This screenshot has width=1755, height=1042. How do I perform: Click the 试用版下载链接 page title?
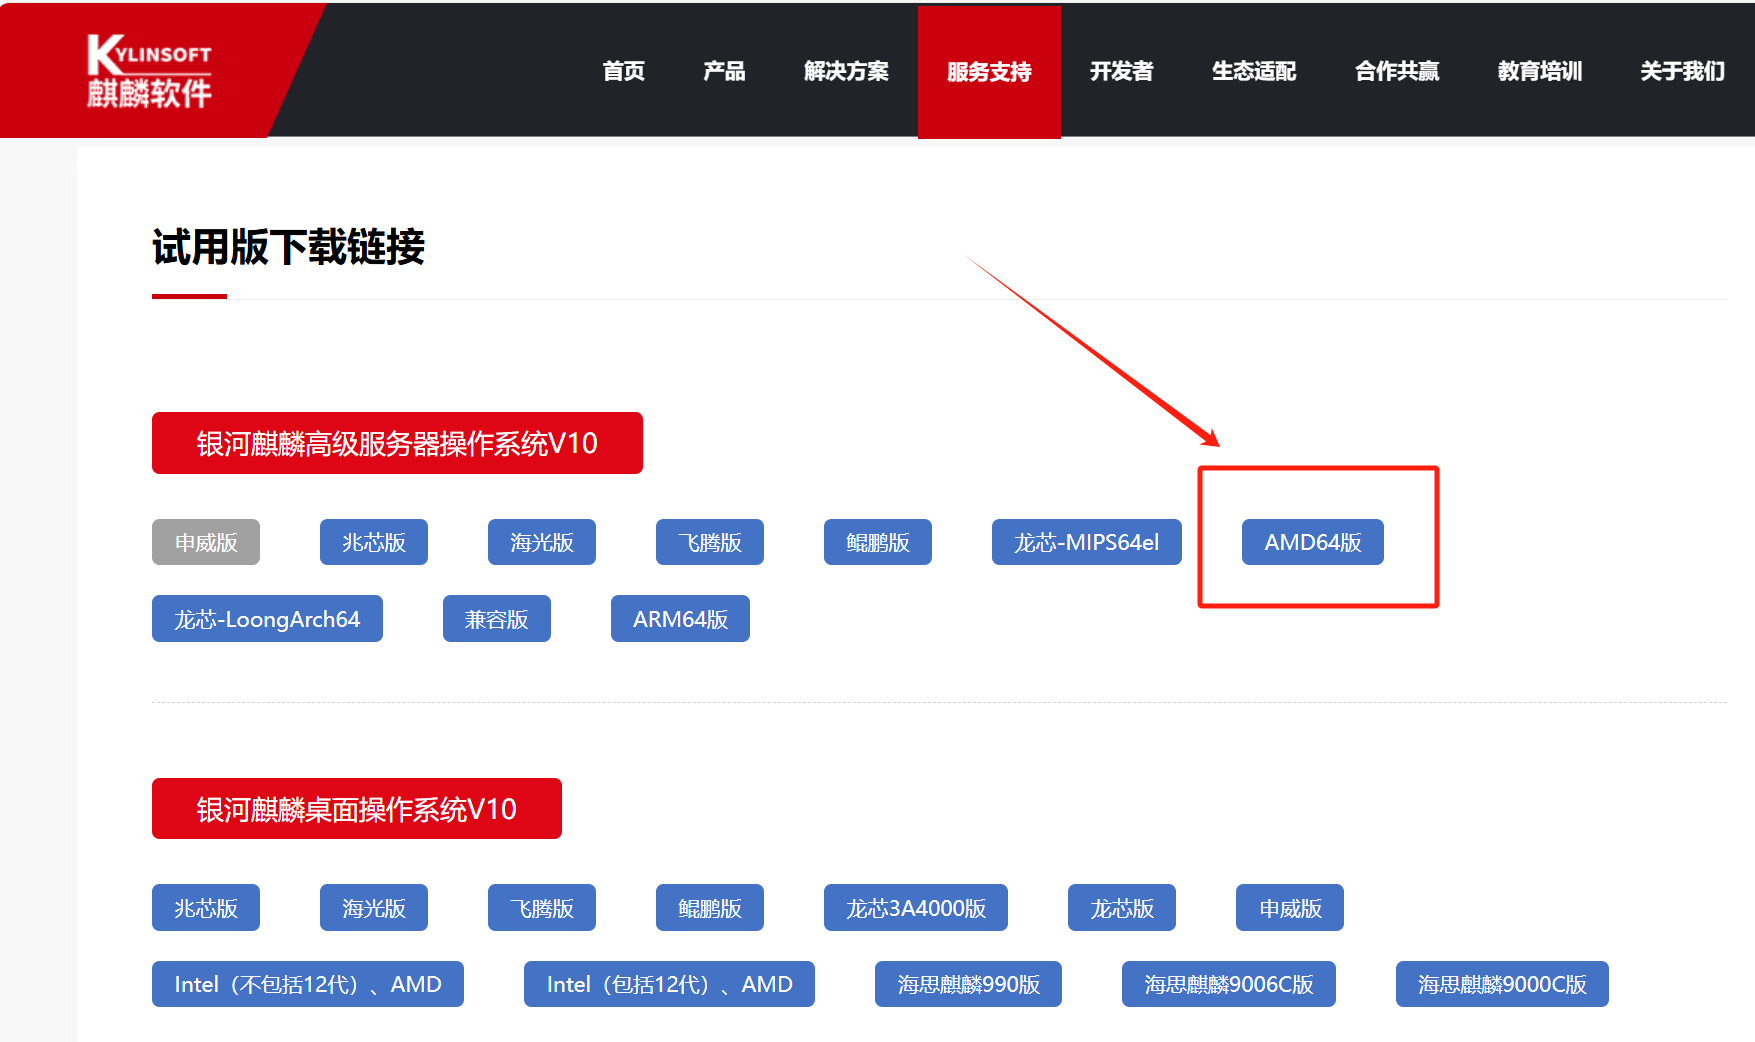click(x=289, y=247)
